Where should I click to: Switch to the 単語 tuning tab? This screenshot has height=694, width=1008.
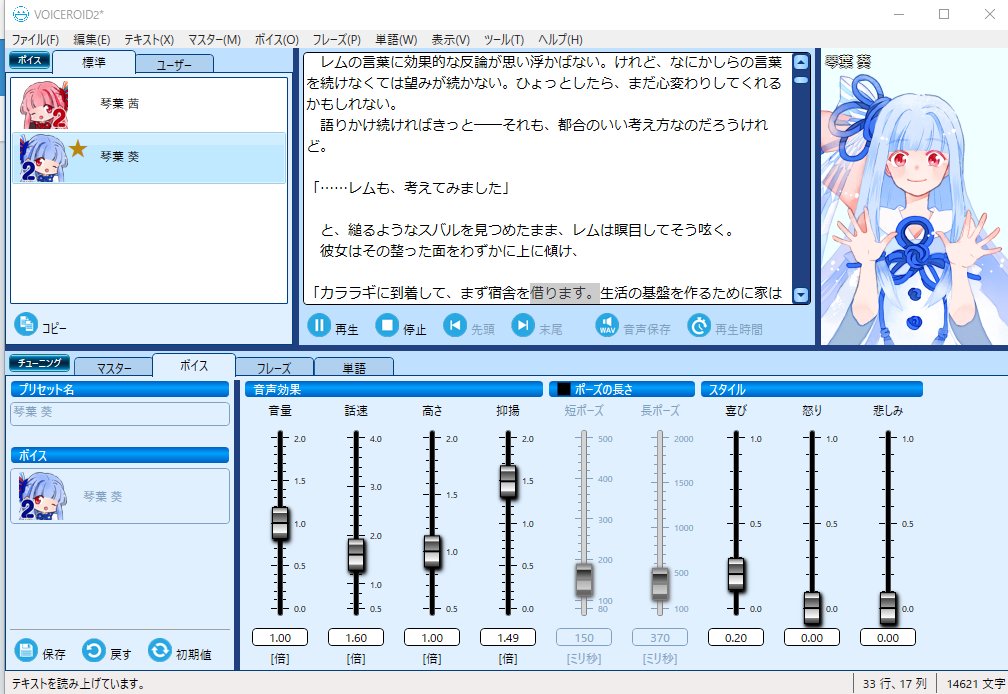coord(354,368)
